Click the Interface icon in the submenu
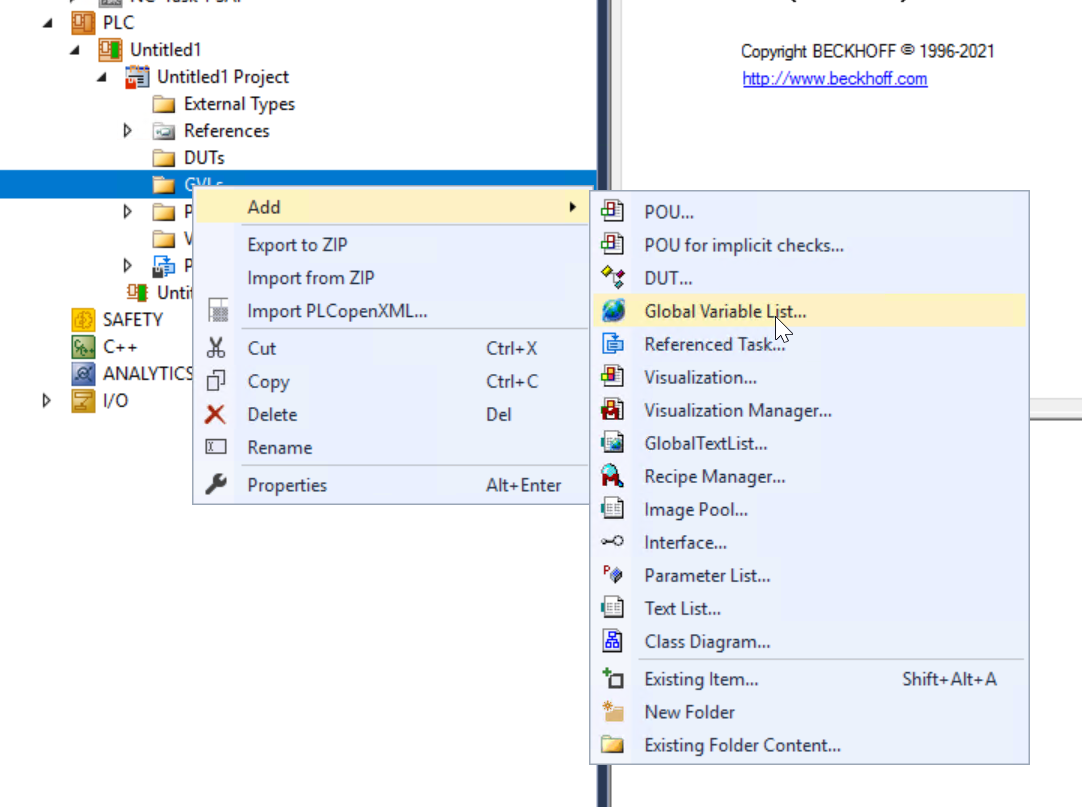This screenshot has height=807, width=1082. coord(612,541)
